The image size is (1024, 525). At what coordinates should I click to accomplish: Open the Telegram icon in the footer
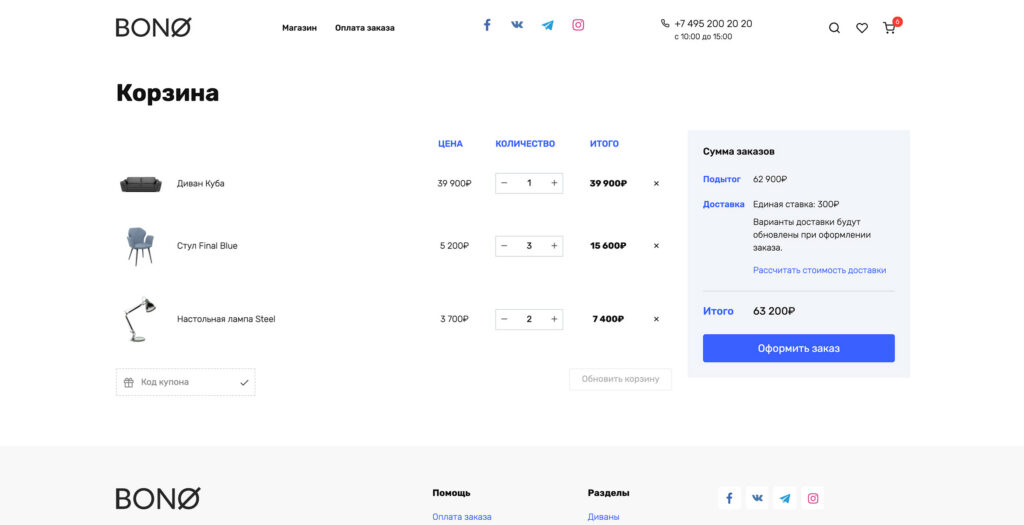(x=785, y=498)
